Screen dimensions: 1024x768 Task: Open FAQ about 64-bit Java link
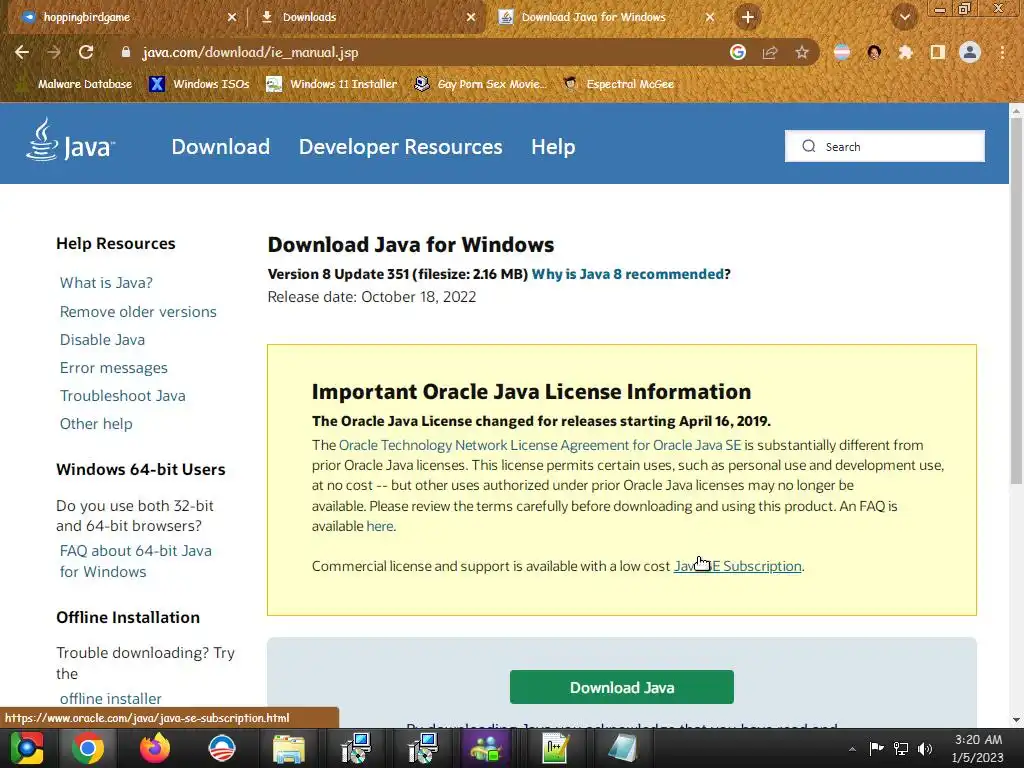pyautogui.click(x=135, y=561)
